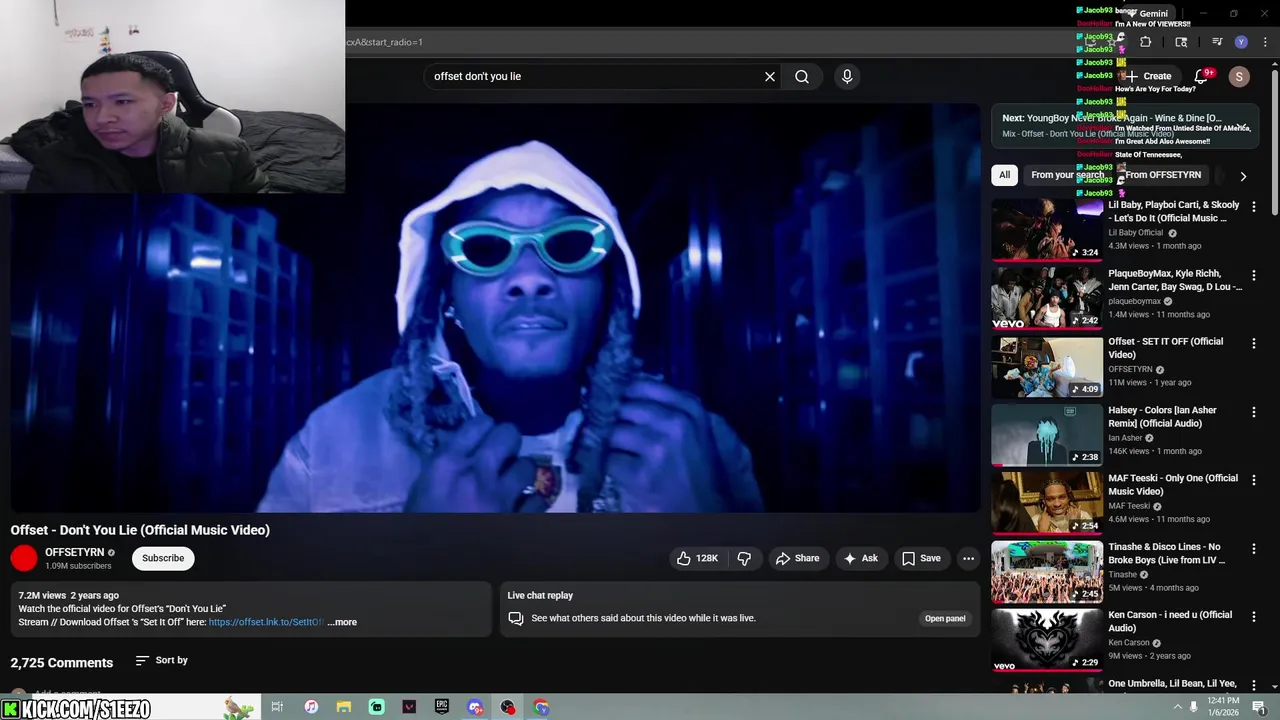Open options menu for Offset SET IT OFF
Screen dimensions: 1280x720
click(x=1254, y=343)
